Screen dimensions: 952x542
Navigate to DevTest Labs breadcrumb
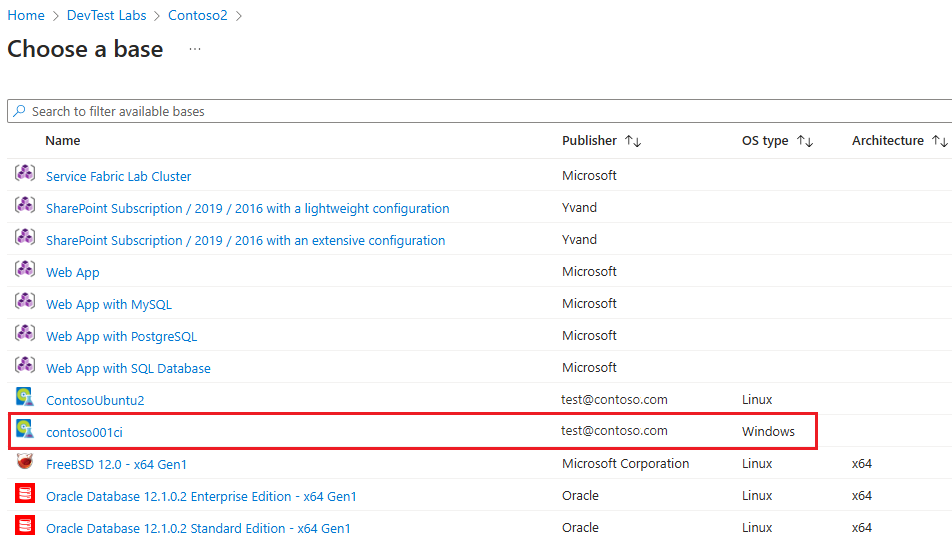pyautogui.click(x=106, y=15)
